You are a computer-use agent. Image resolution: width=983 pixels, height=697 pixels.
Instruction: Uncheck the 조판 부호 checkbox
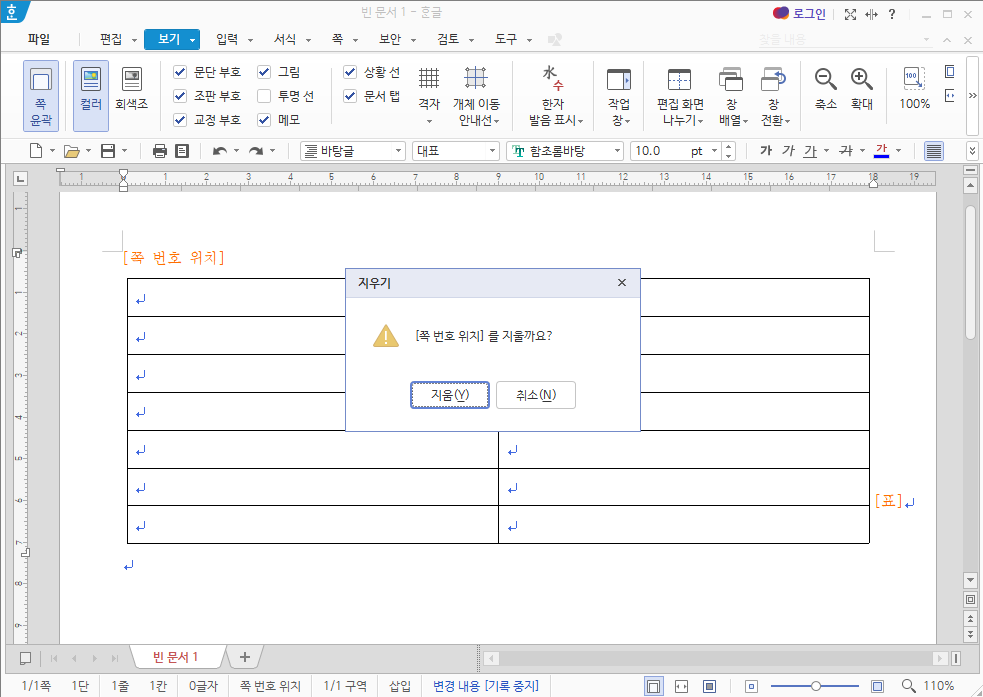click(180, 96)
